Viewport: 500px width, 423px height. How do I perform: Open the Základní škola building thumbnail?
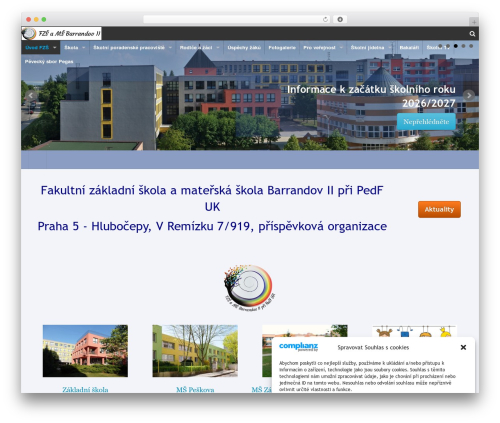pos(85,351)
